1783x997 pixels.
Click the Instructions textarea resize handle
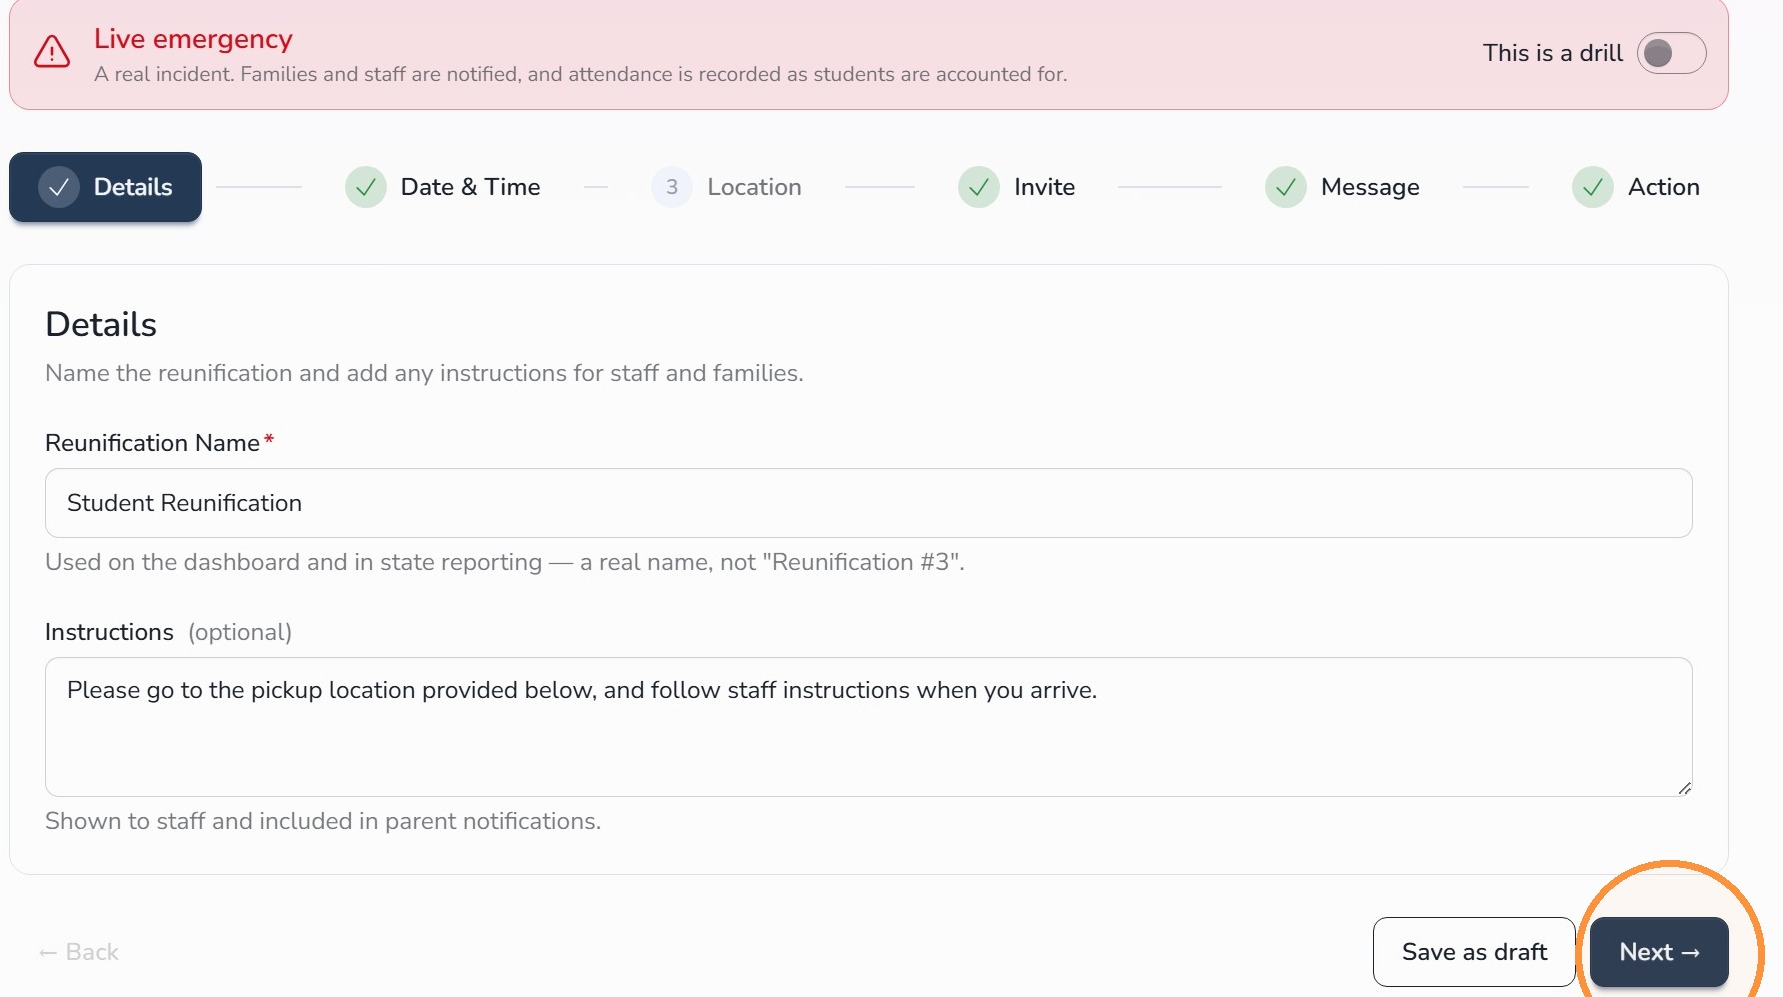pos(1684,788)
